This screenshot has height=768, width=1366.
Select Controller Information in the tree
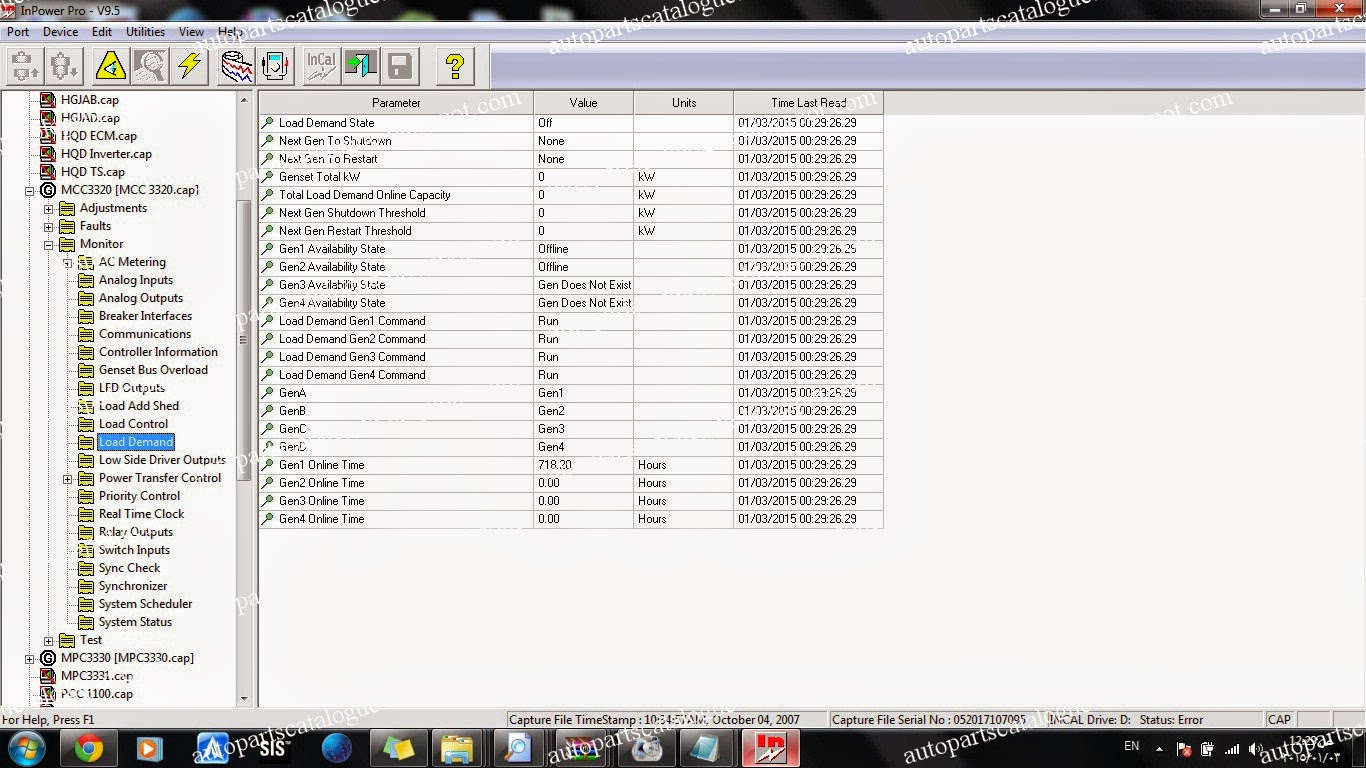tap(158, 352)
